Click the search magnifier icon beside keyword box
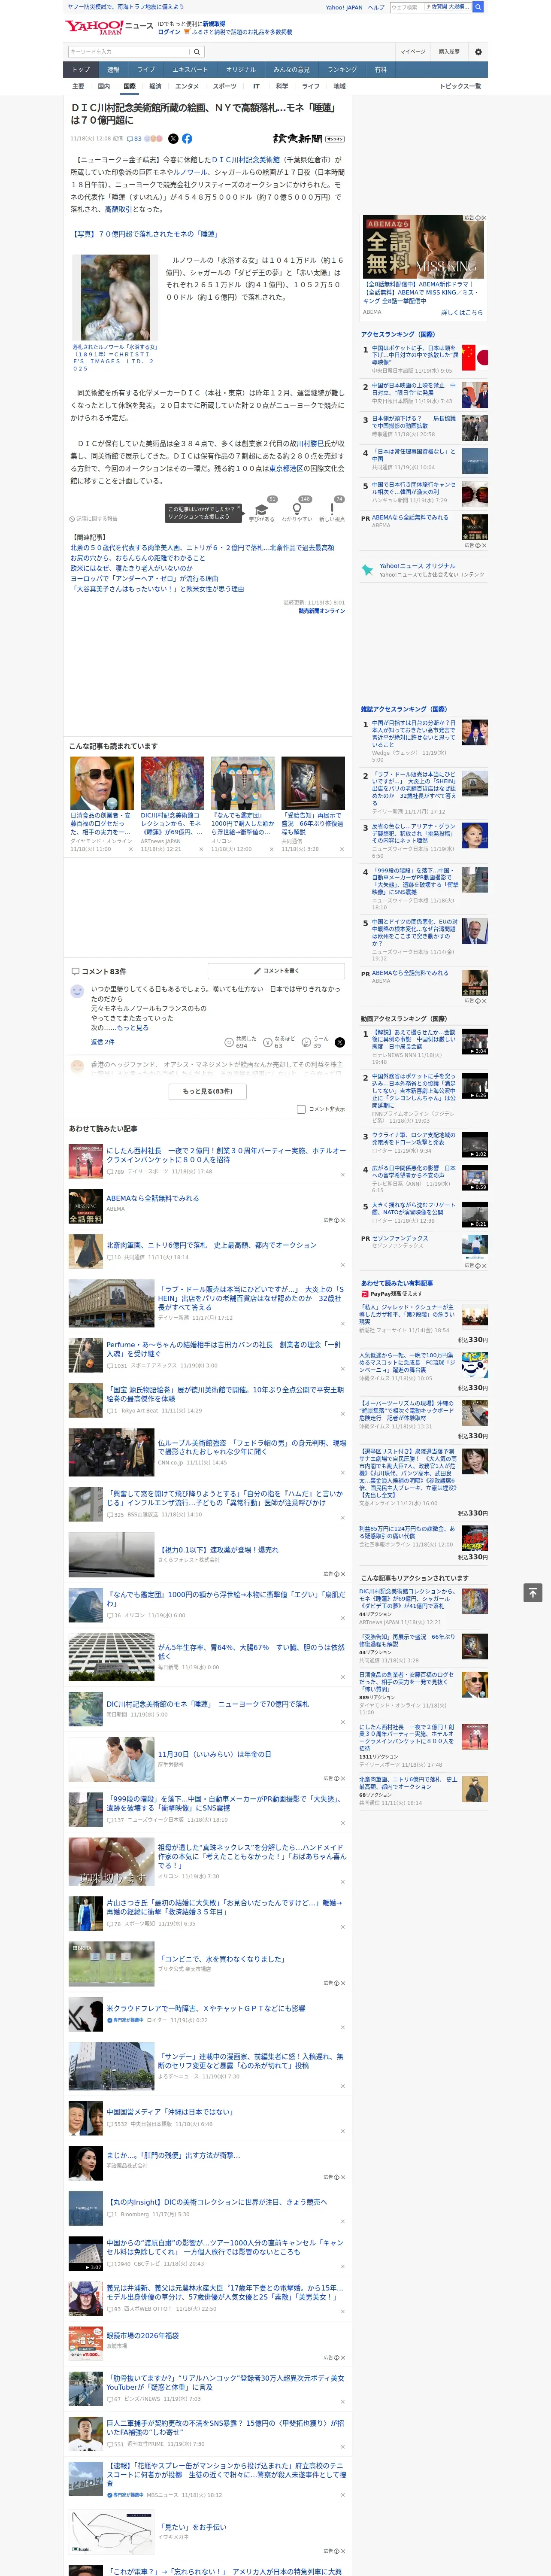This screenshot has width=551, height=2576. 197,52
